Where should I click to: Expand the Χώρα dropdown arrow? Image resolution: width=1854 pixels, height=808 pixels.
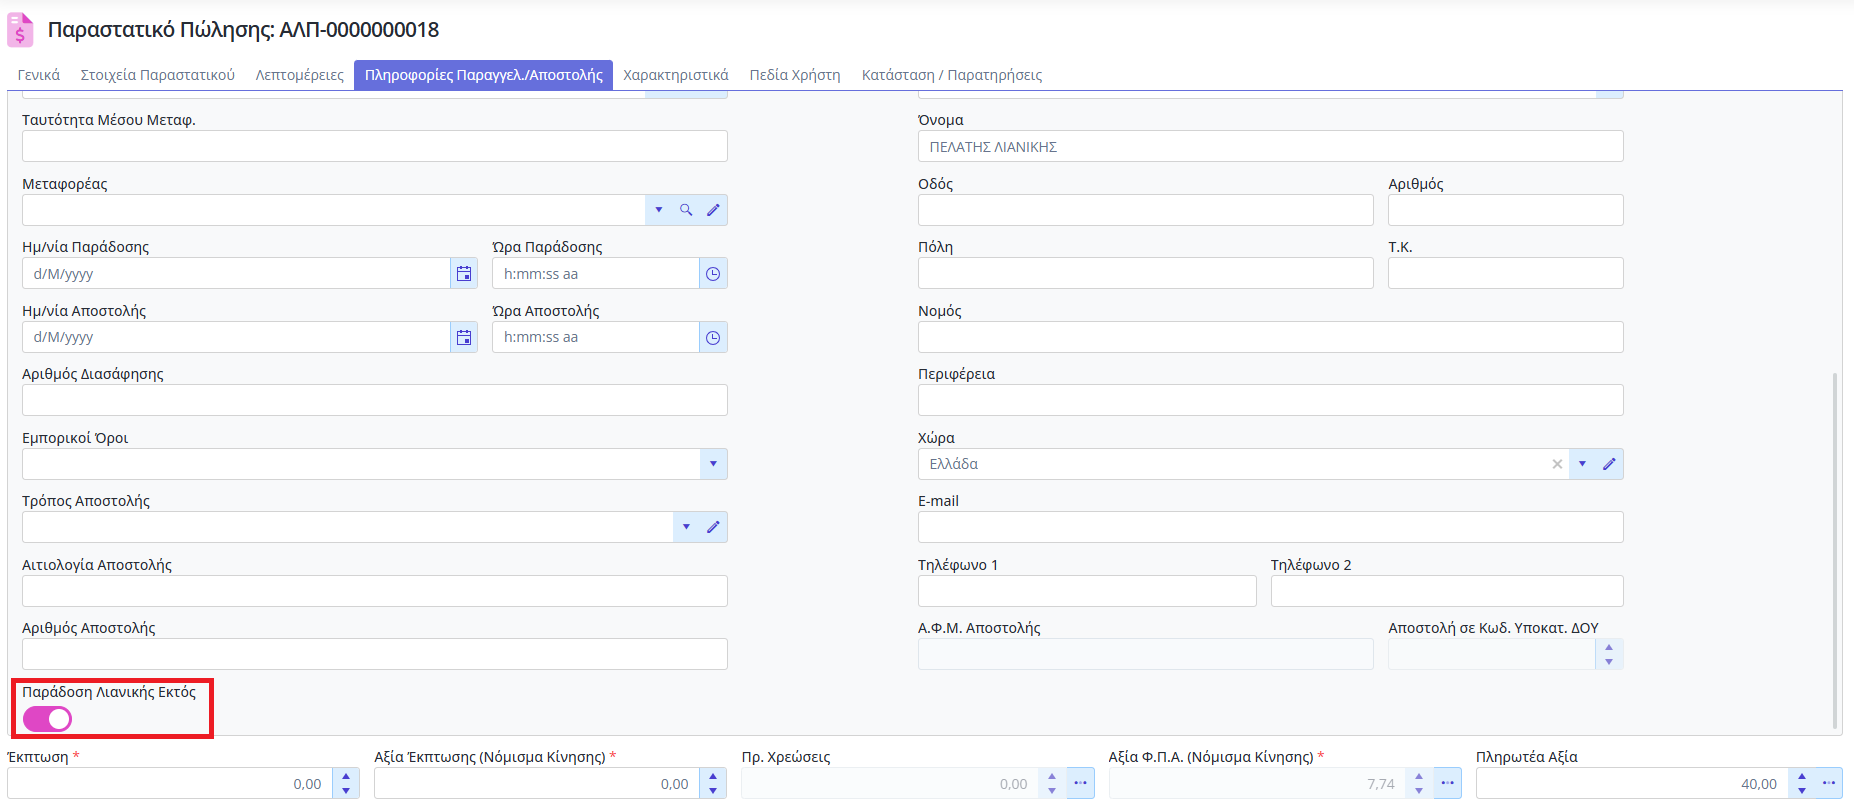click(1582, 464)
